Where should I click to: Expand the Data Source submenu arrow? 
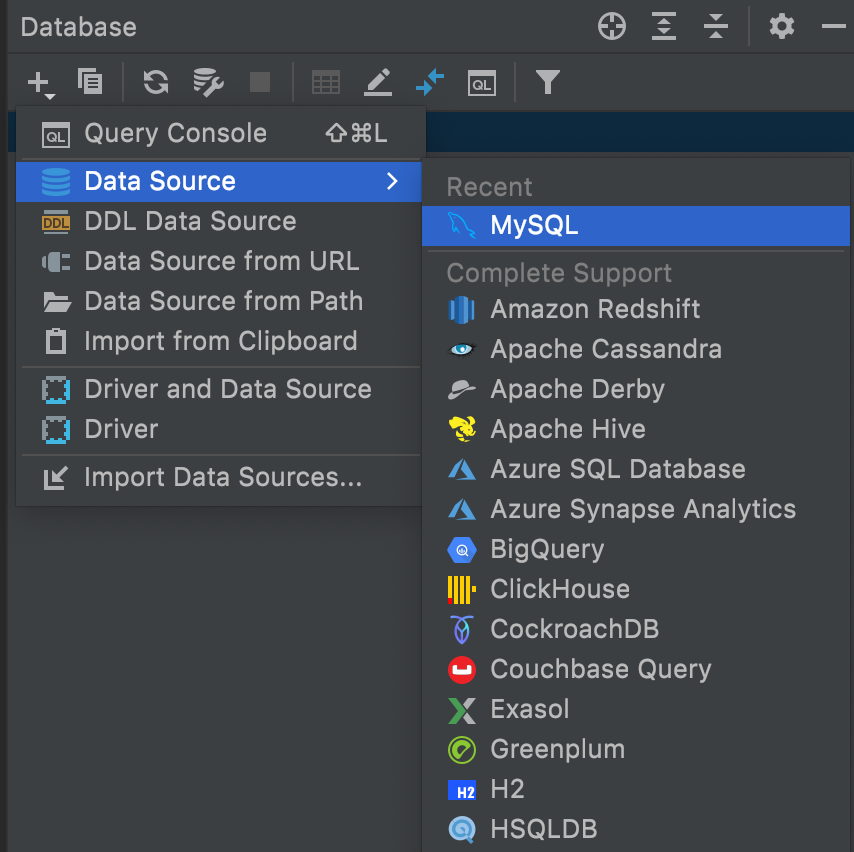(x=392, y=181)
